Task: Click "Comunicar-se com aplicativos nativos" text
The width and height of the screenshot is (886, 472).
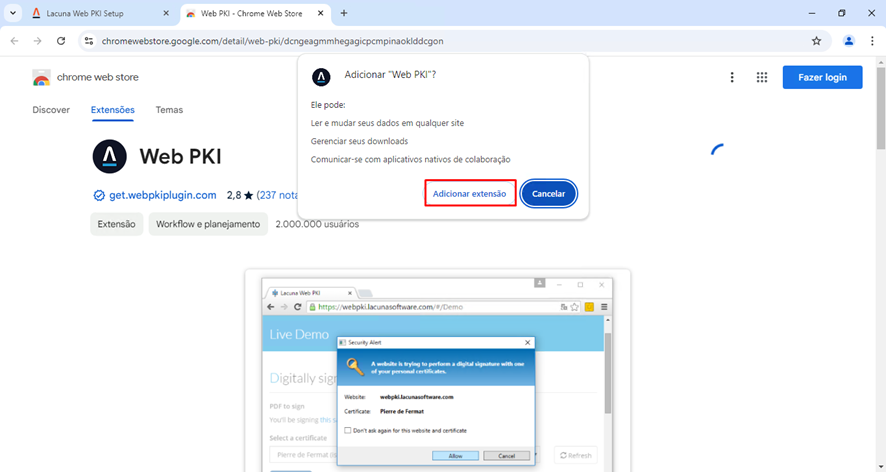Action: click(x=410, y=159)
